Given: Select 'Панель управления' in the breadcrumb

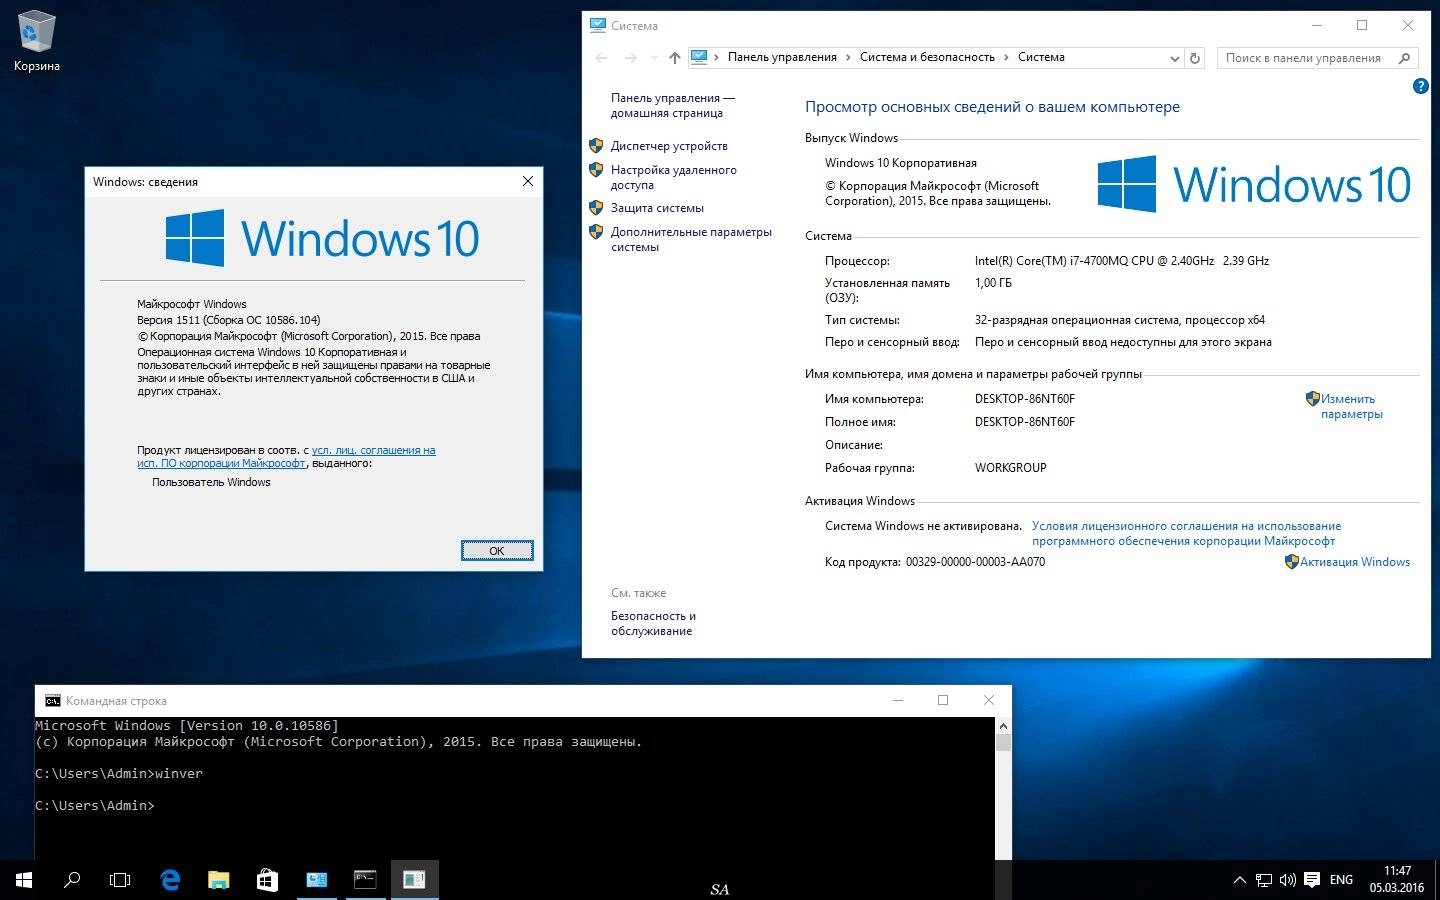Looking at the screenshot, I should pos(782,57).
